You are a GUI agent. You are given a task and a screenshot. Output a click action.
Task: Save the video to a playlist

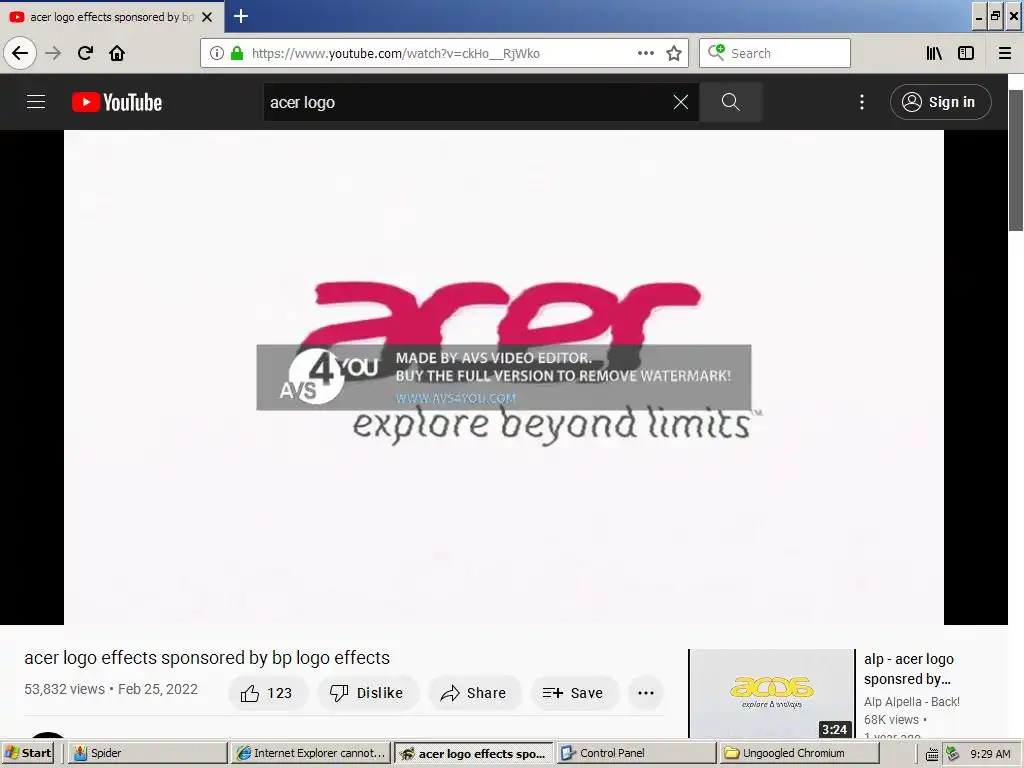pyautogui.click(x=573, y=693)
